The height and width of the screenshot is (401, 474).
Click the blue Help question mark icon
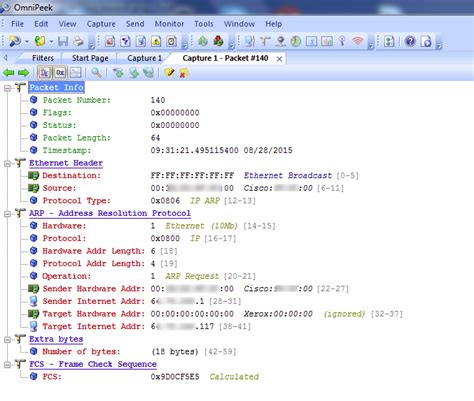410,41
